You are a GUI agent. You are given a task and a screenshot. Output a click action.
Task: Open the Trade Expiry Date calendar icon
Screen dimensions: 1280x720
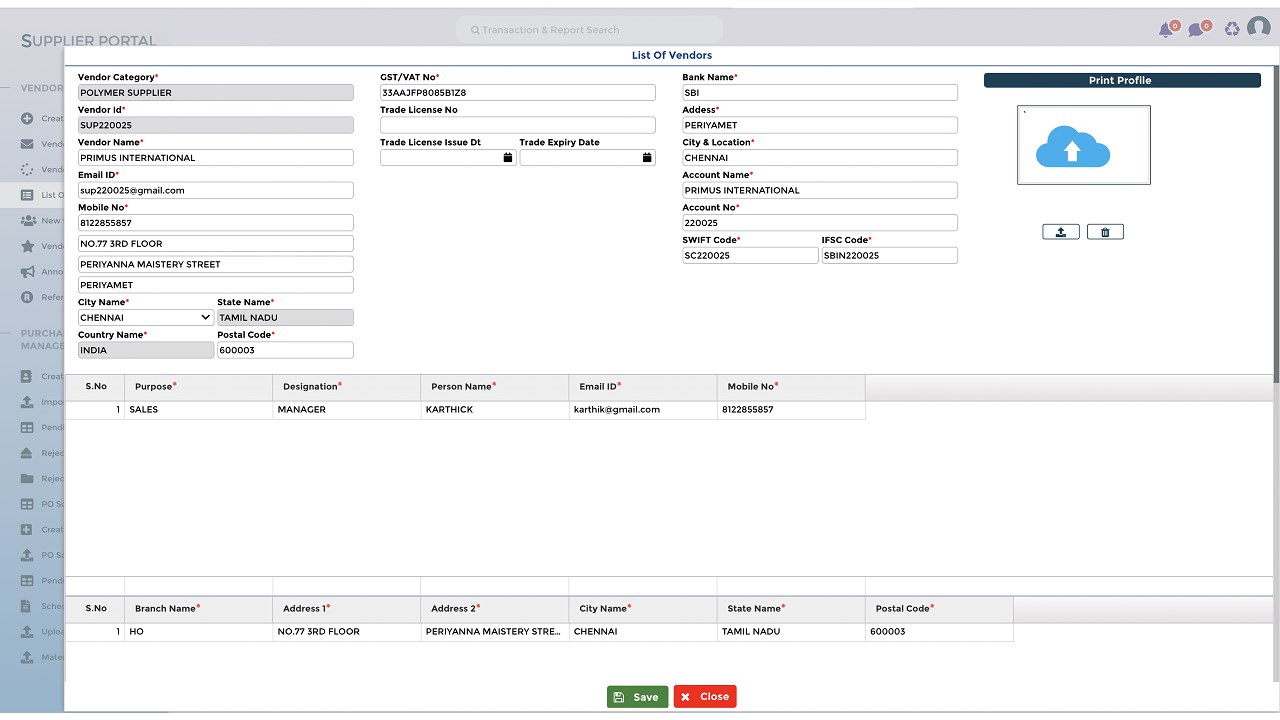[647, 158]
